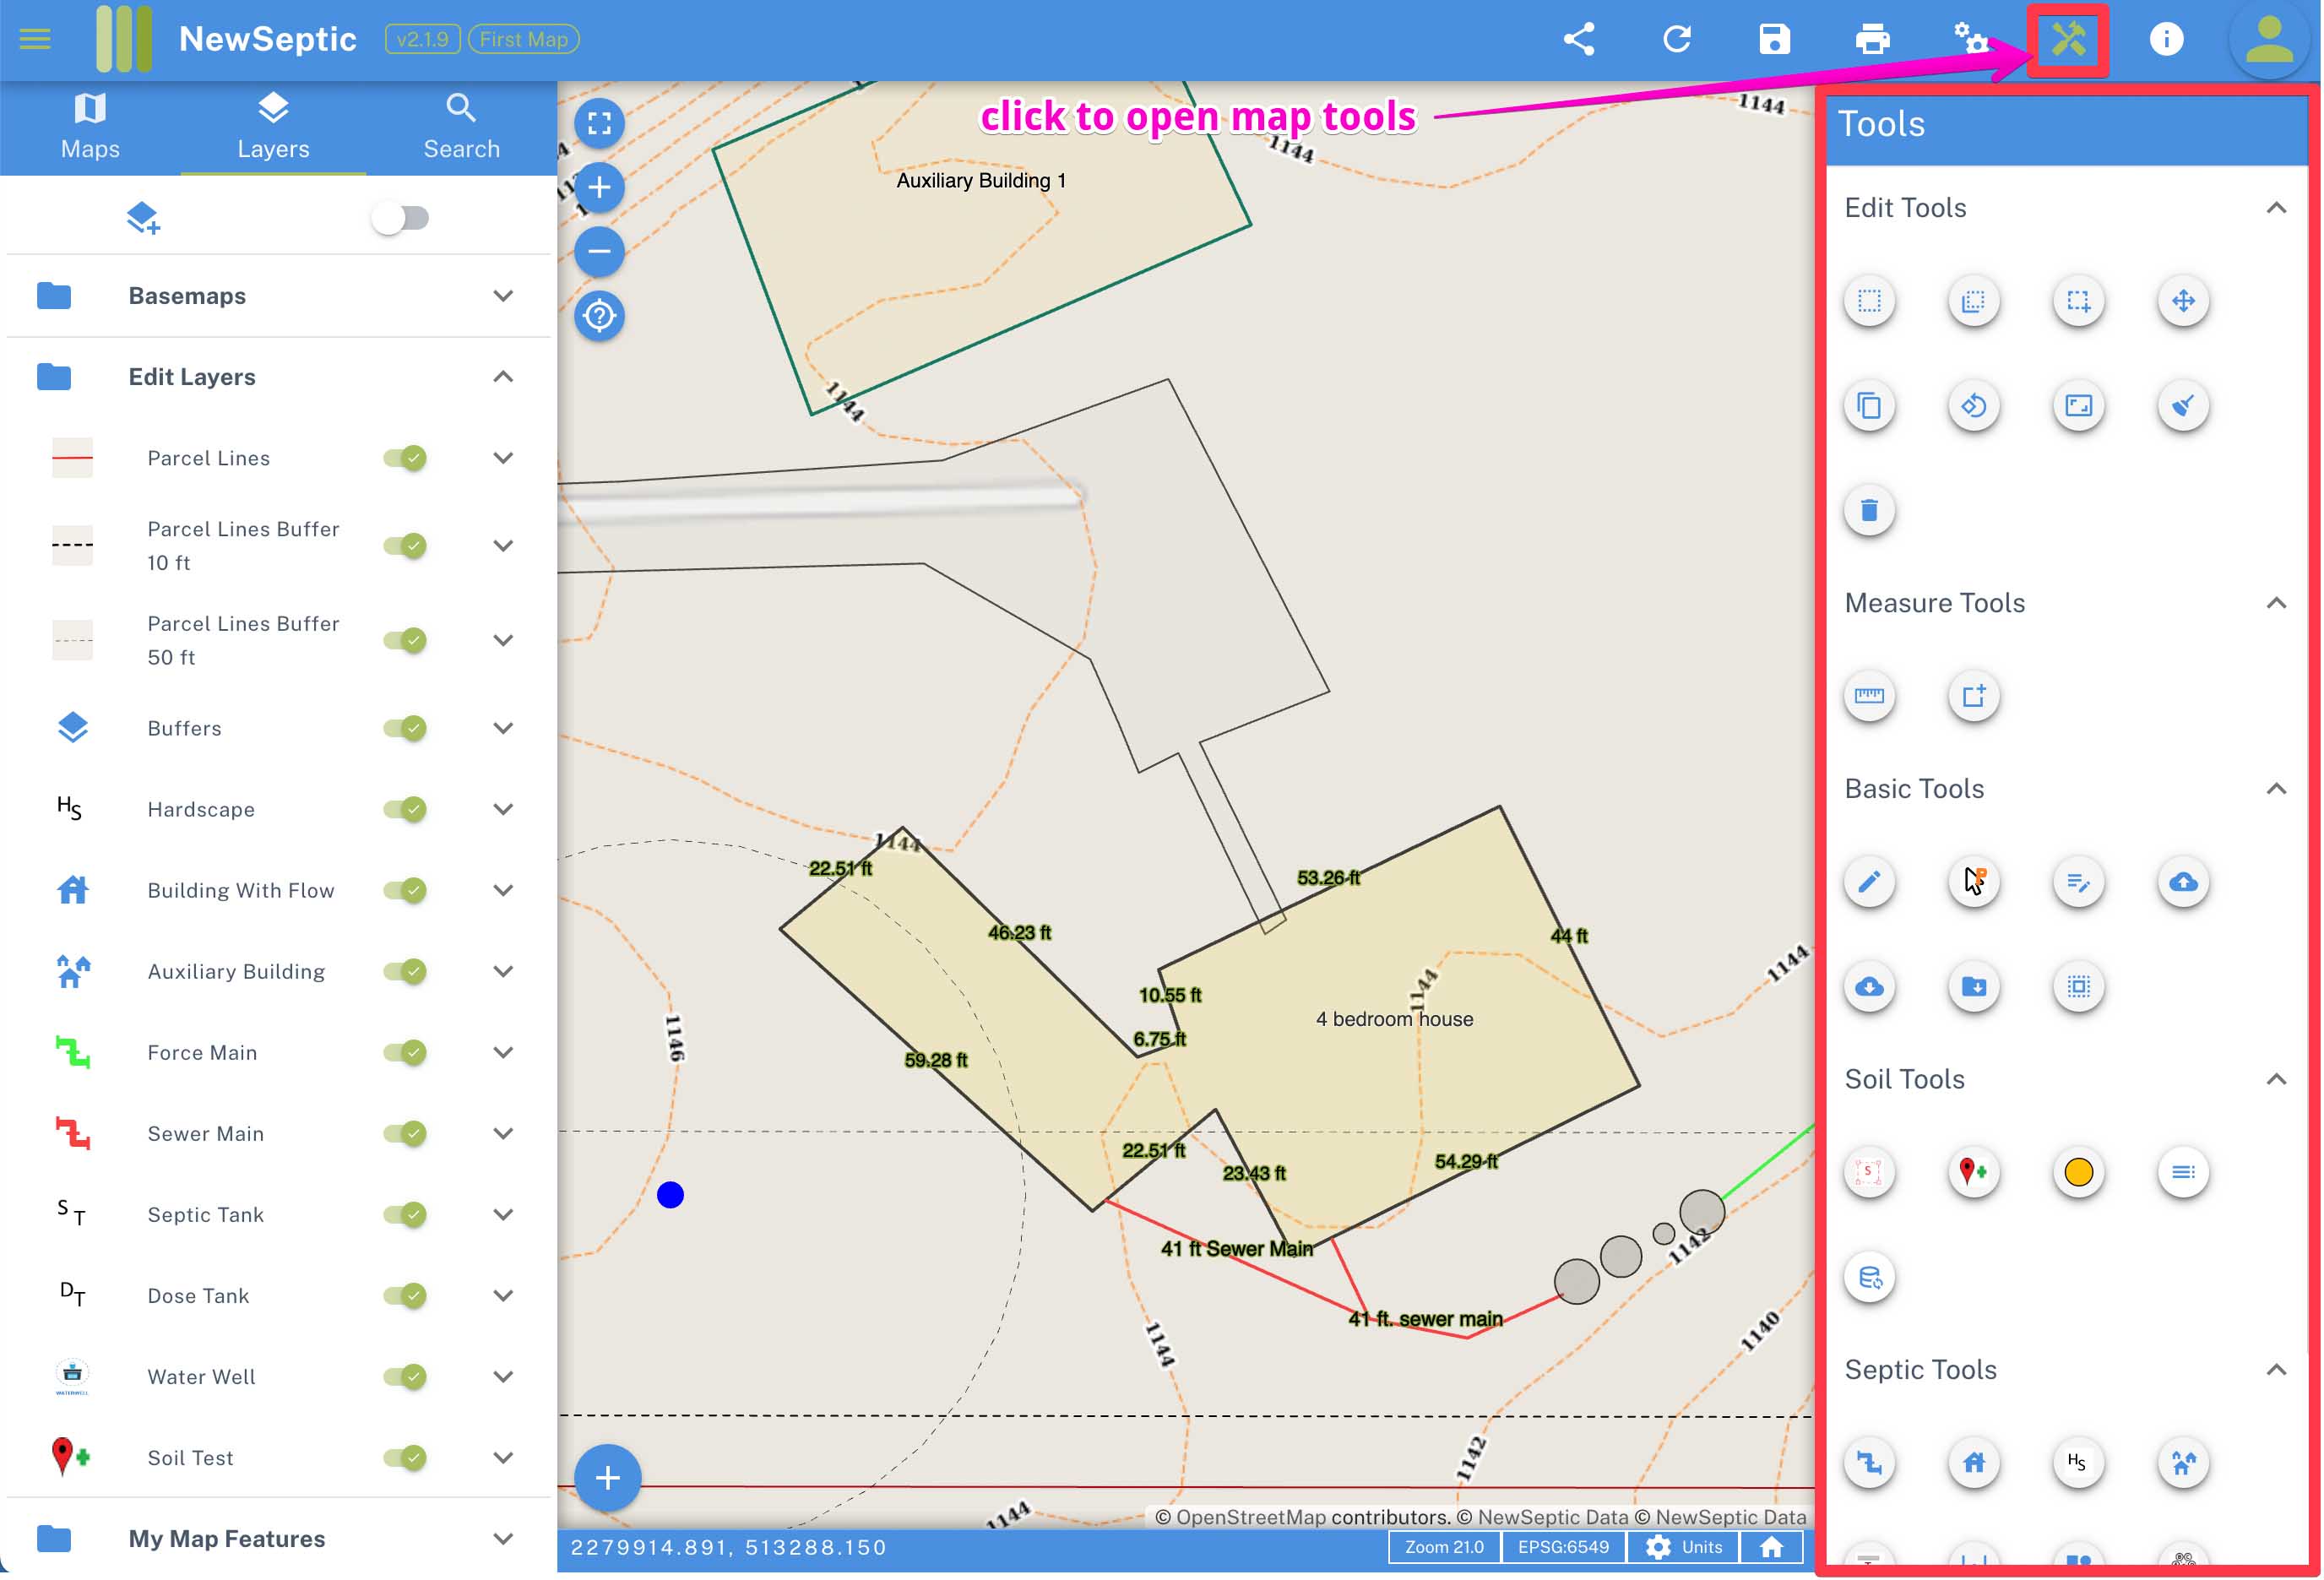Click the measure distance tool
This screenshot has width=2324, height=1580.
click(1869, 695)
